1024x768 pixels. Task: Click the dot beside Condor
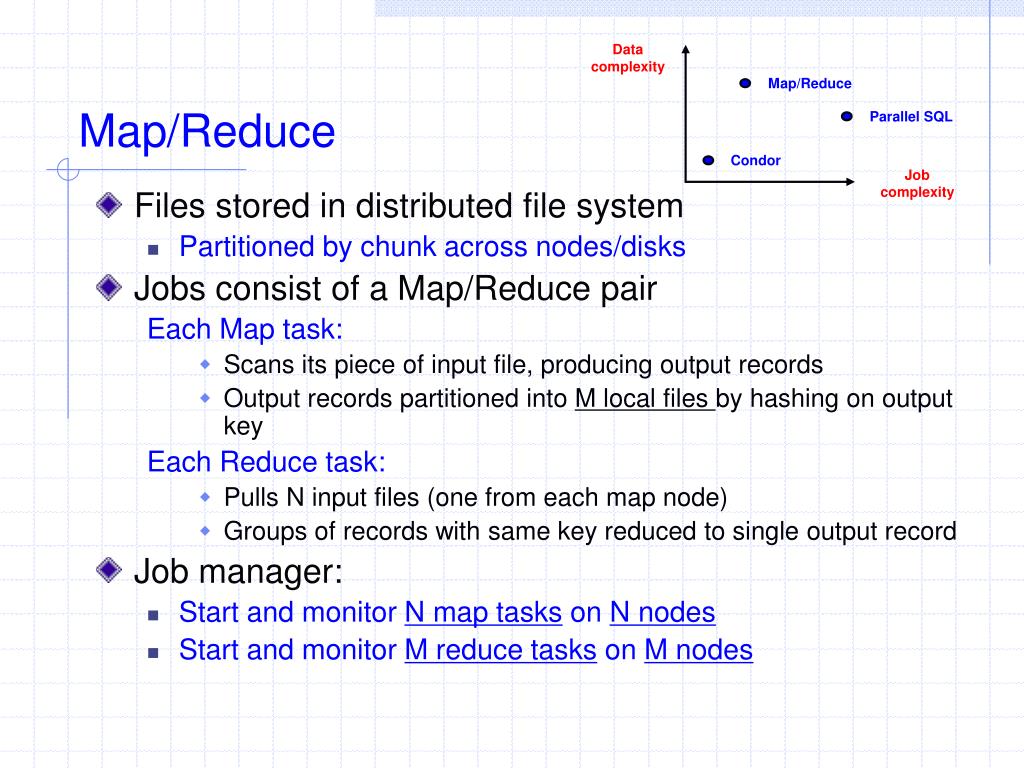(709, 160)
